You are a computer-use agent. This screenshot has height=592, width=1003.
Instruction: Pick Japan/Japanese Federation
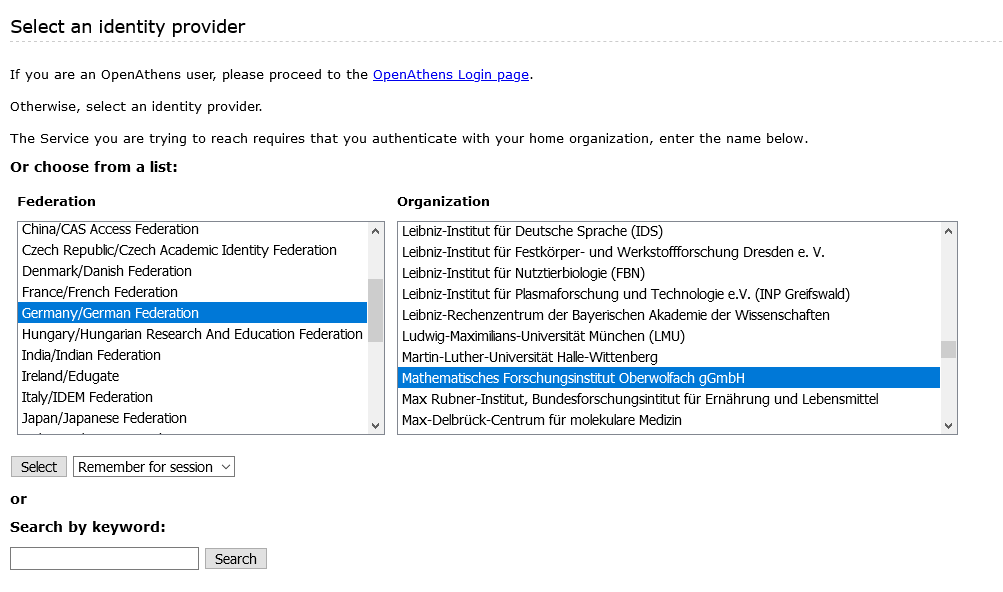[104, 418]
